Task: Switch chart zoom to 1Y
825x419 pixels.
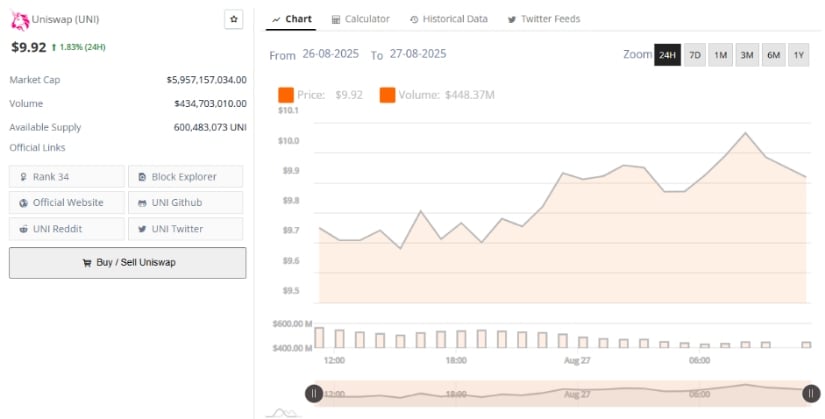Action: click(799, 55)
